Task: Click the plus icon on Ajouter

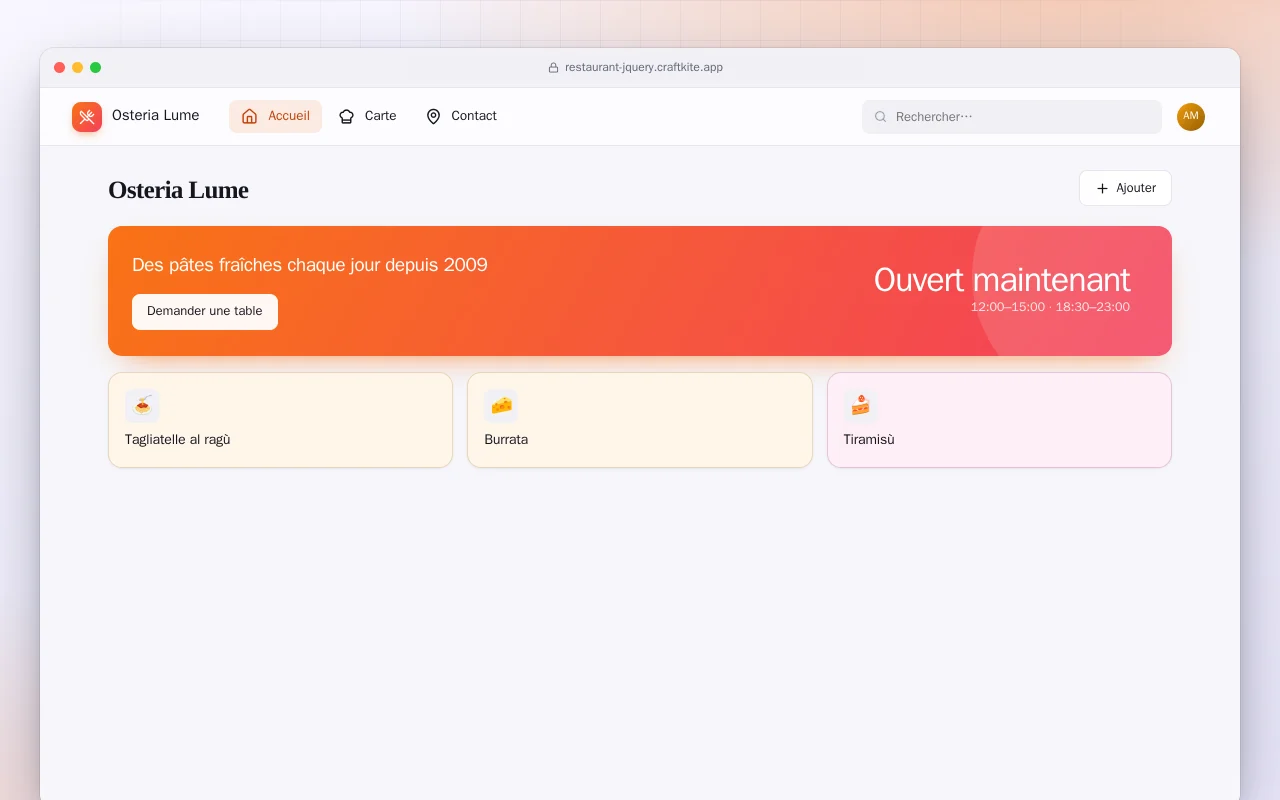Action: [1102, 188]
